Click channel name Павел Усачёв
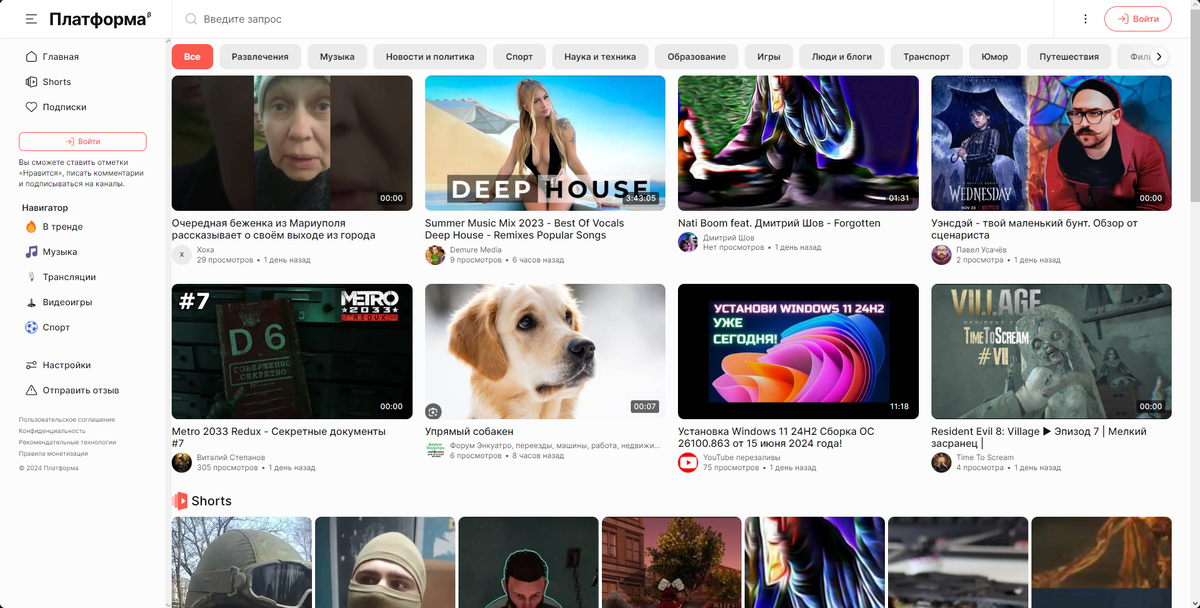The image size is (1200, 608). click(981, 249)
